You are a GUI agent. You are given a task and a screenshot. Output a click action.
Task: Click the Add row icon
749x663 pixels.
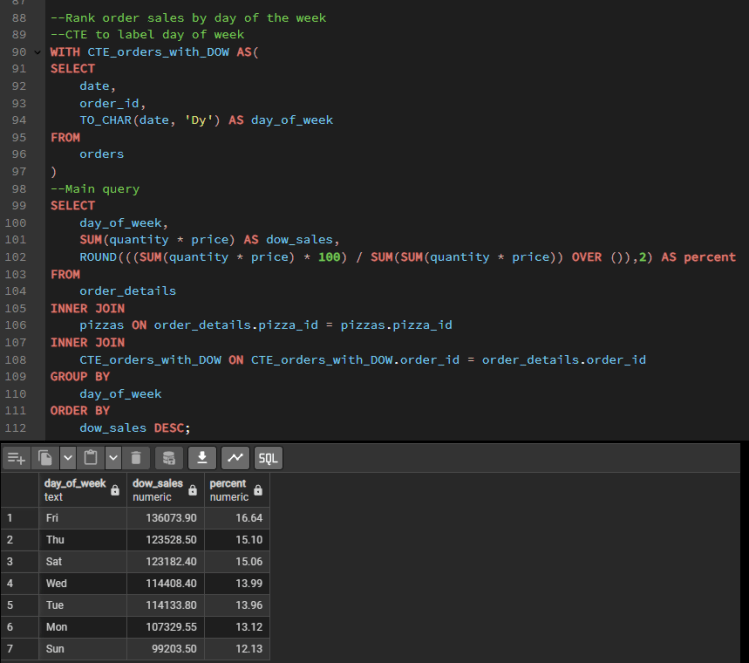[x=17, y=458]
